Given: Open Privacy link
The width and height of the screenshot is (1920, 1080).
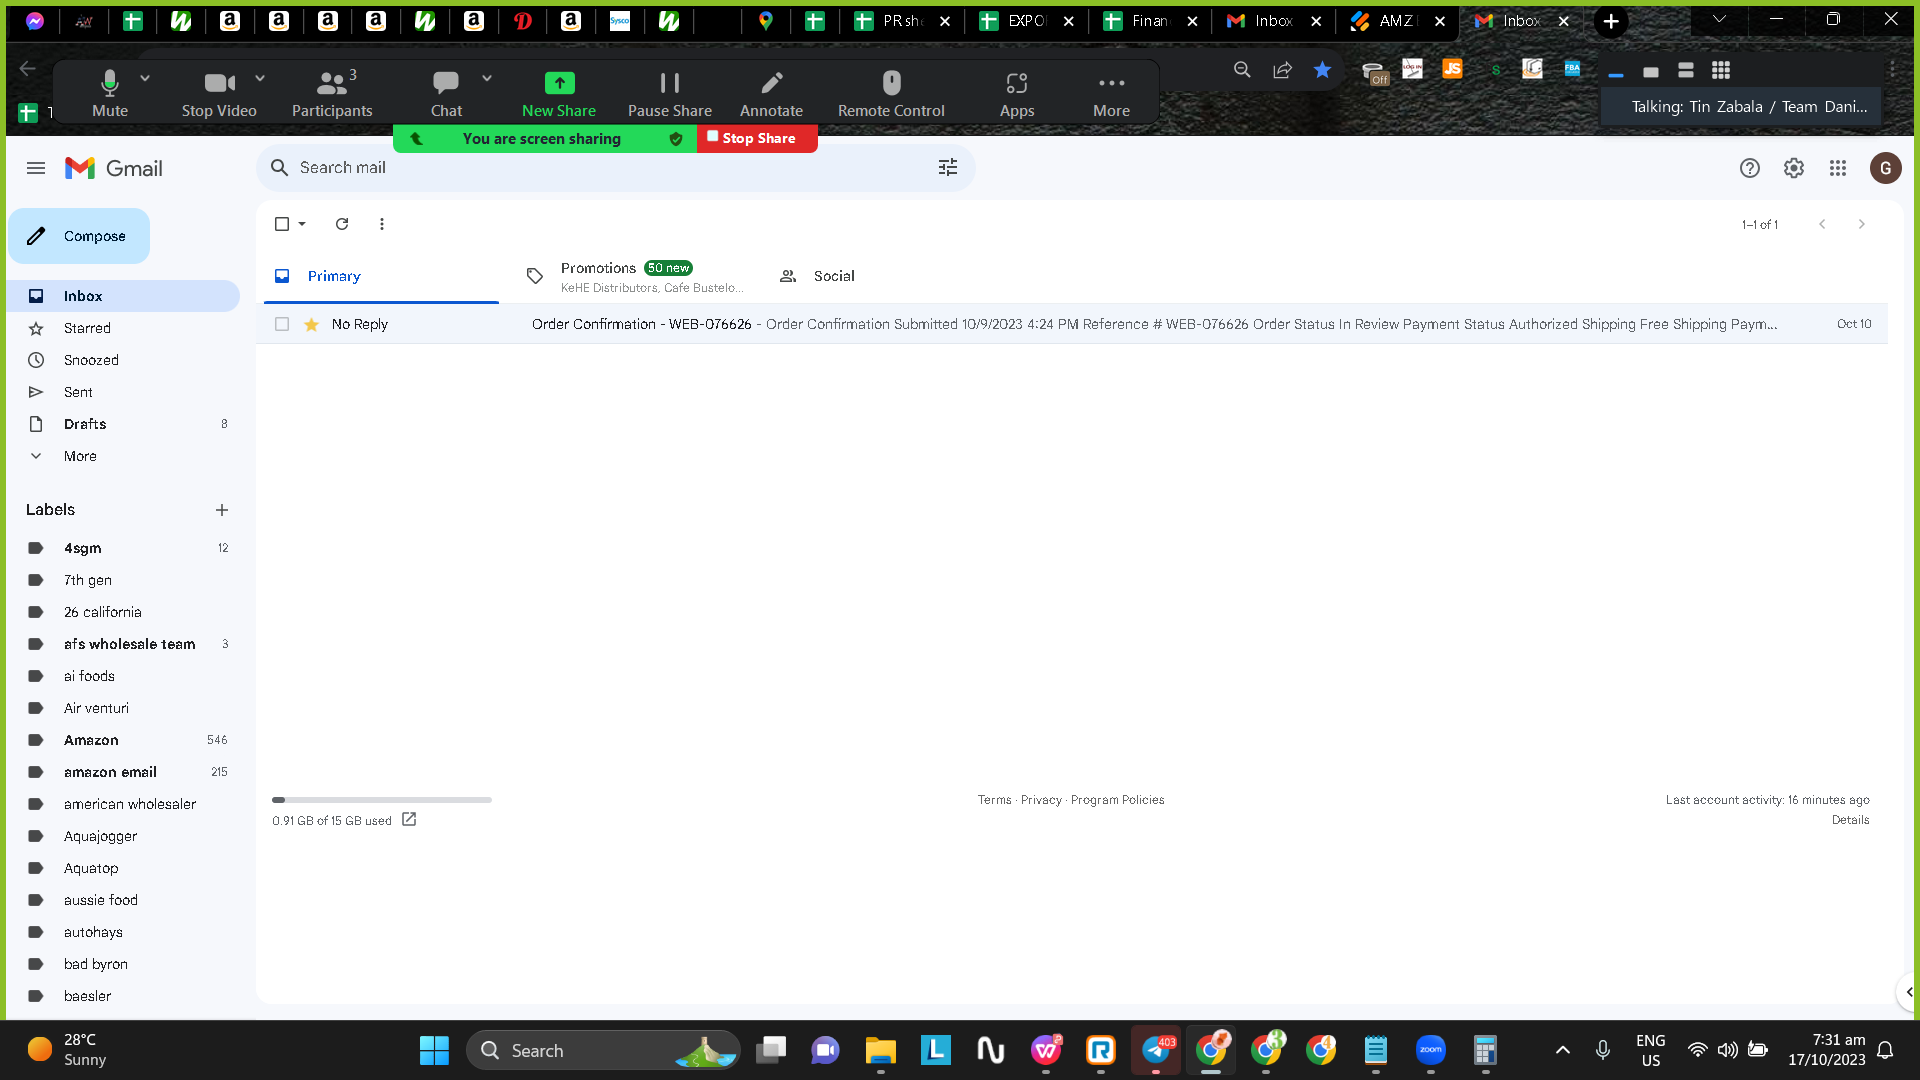Looking at the screenshot, I should [1041, 800].
